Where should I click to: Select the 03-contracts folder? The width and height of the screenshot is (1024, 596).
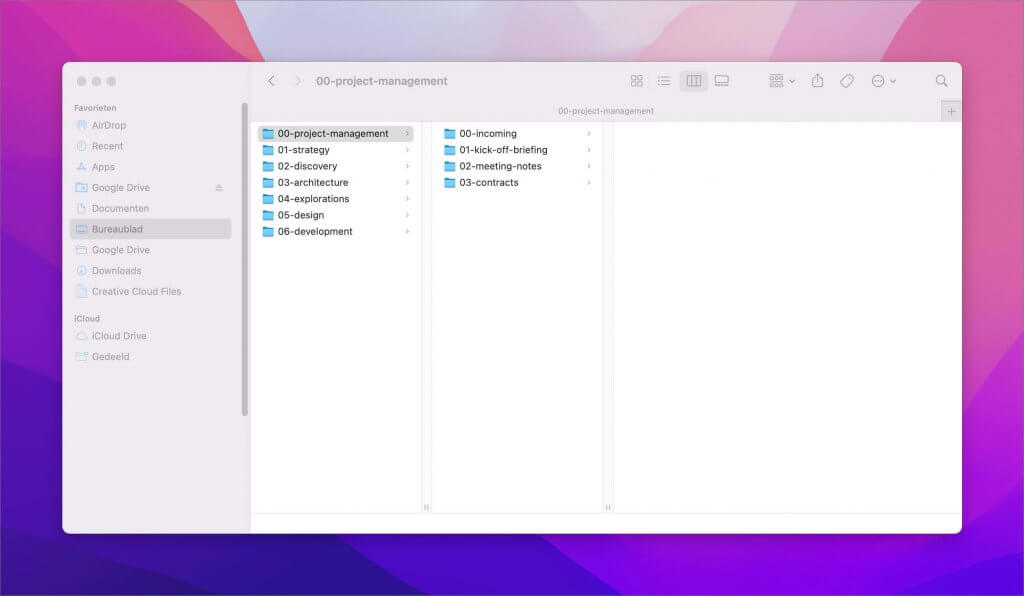click(x=517, y=183)
